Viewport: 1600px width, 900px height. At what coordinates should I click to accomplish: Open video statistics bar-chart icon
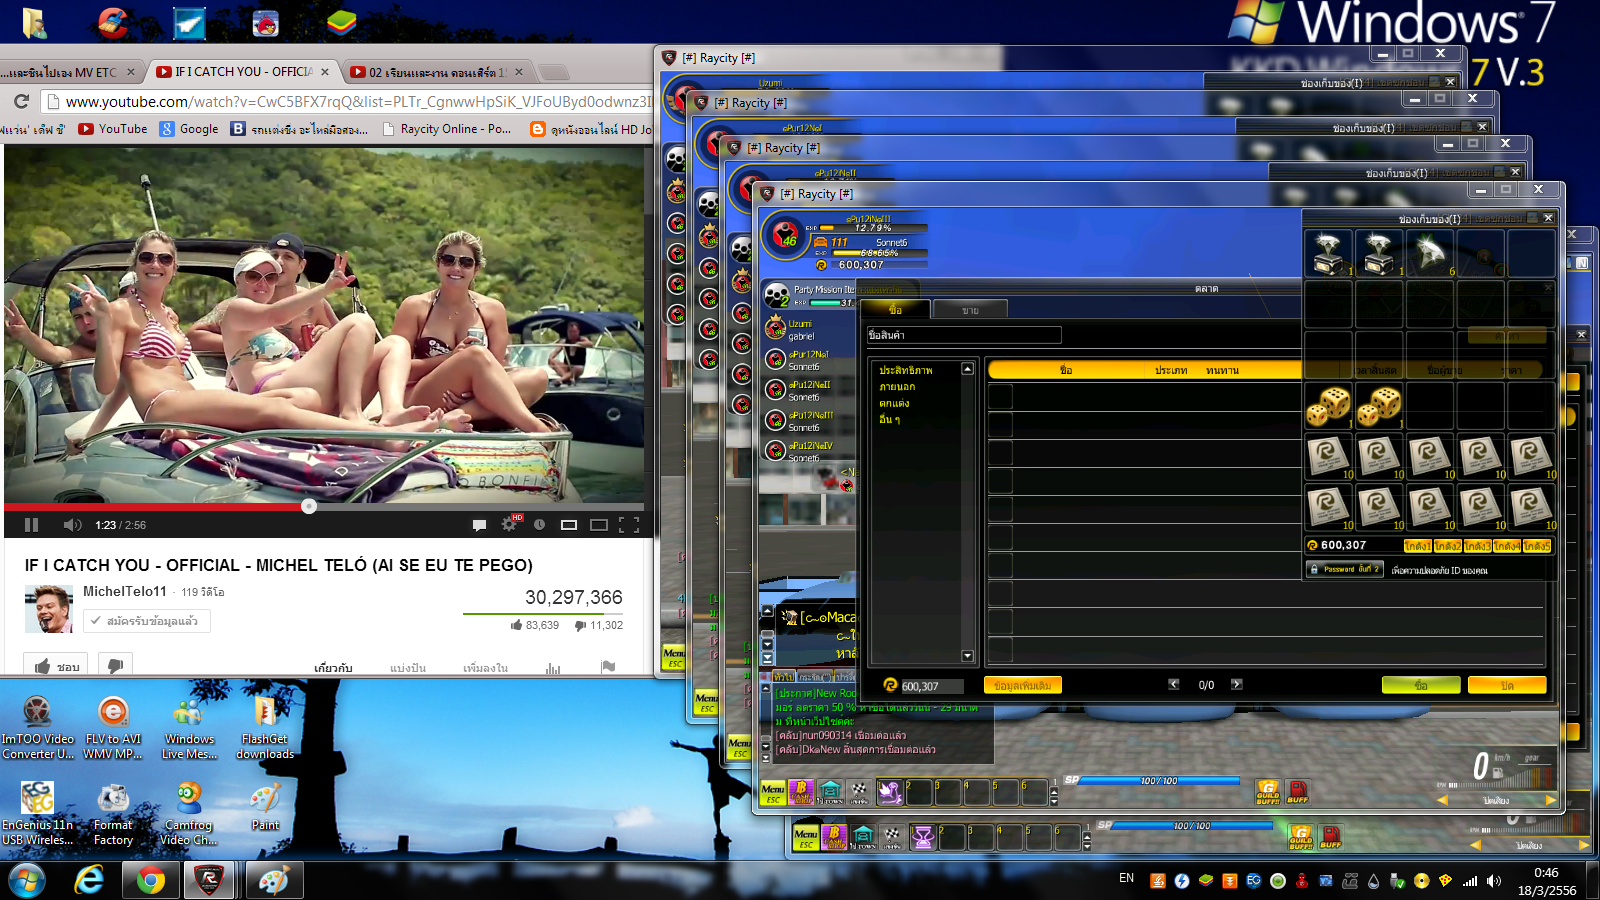(x=553, y=668)
